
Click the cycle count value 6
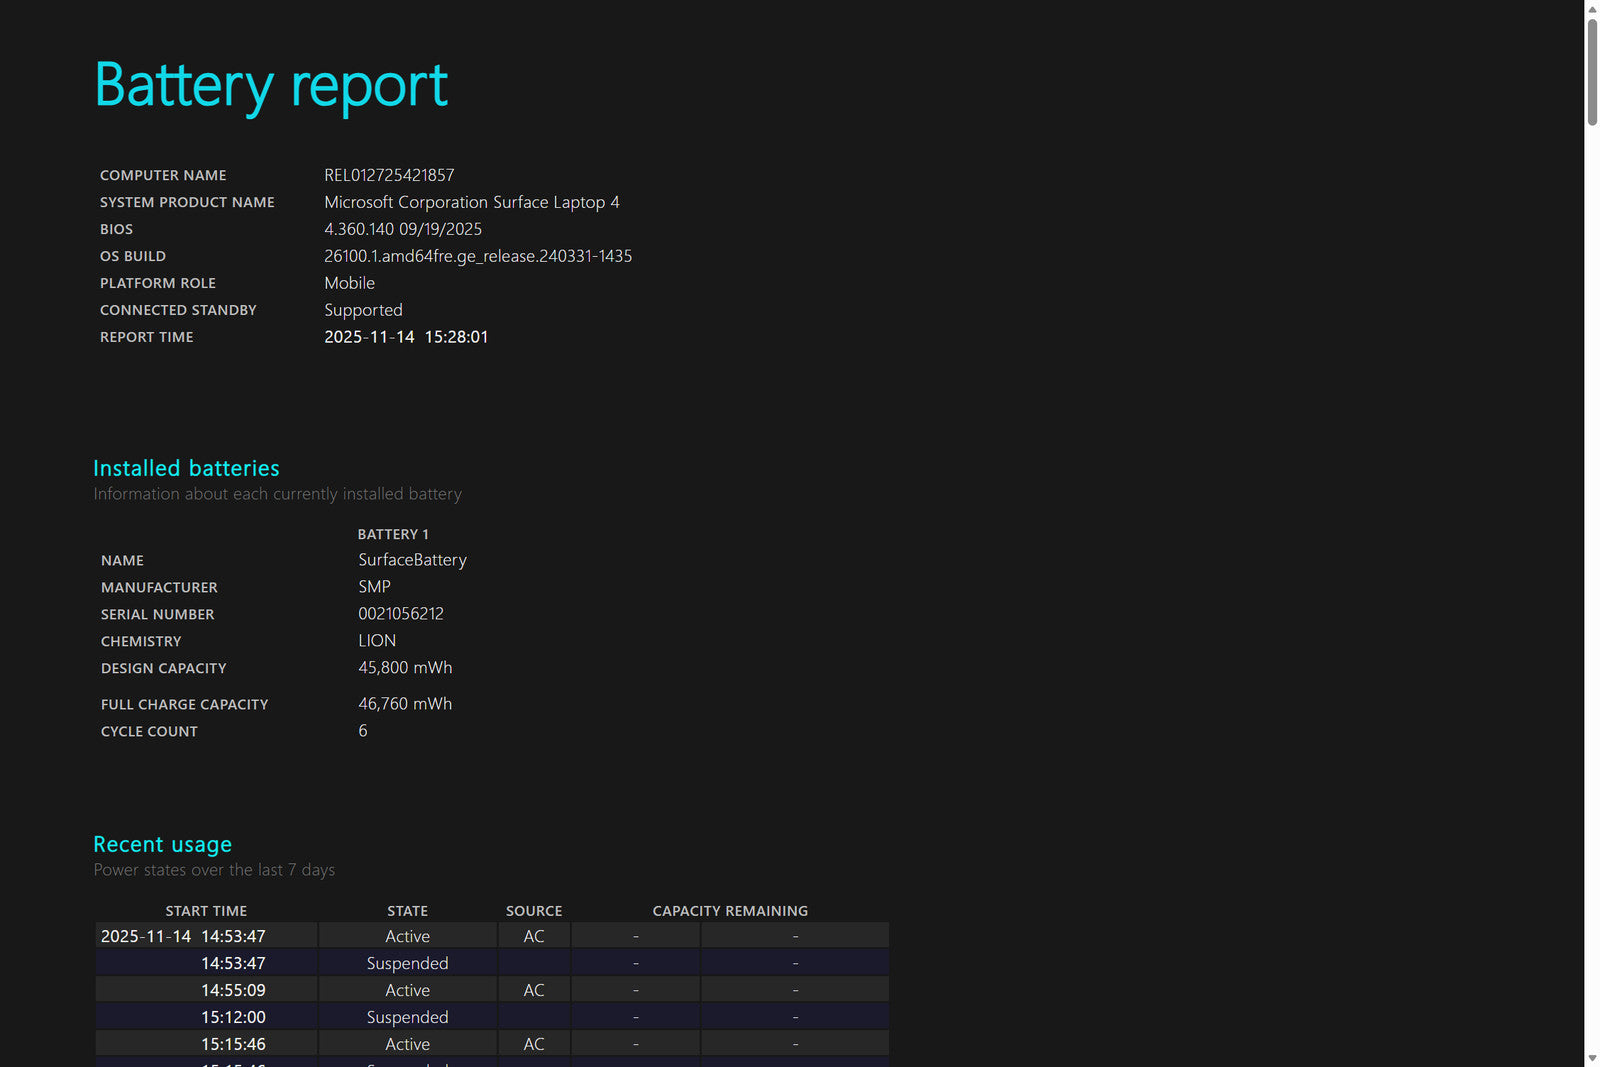[x=363, y=731]
